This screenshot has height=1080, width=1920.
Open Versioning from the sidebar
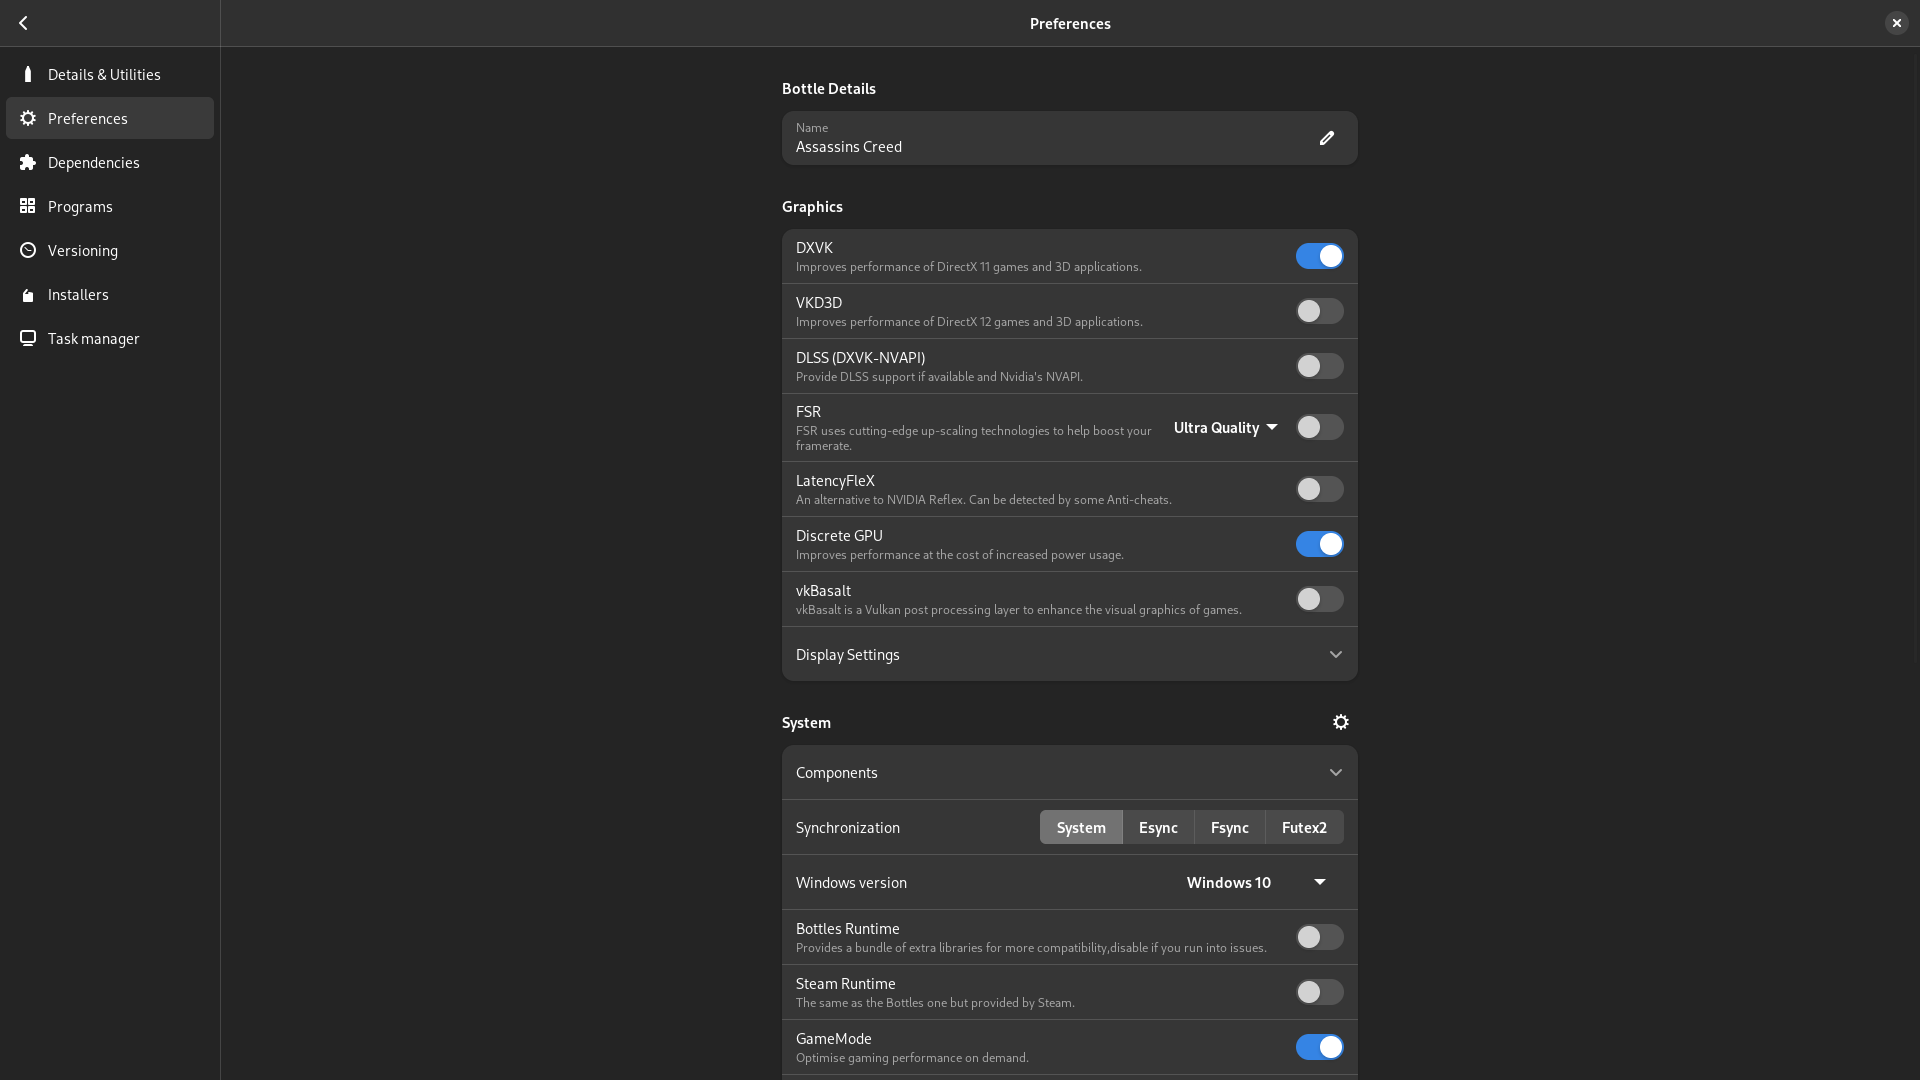(x=83, y=250)
